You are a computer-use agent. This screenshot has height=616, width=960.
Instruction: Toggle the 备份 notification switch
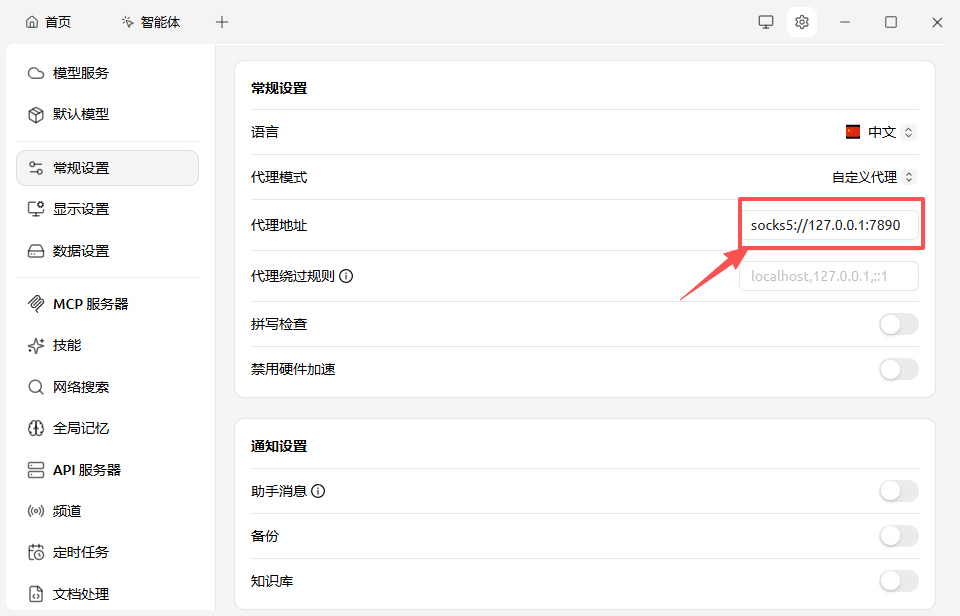tap(899, 536)
